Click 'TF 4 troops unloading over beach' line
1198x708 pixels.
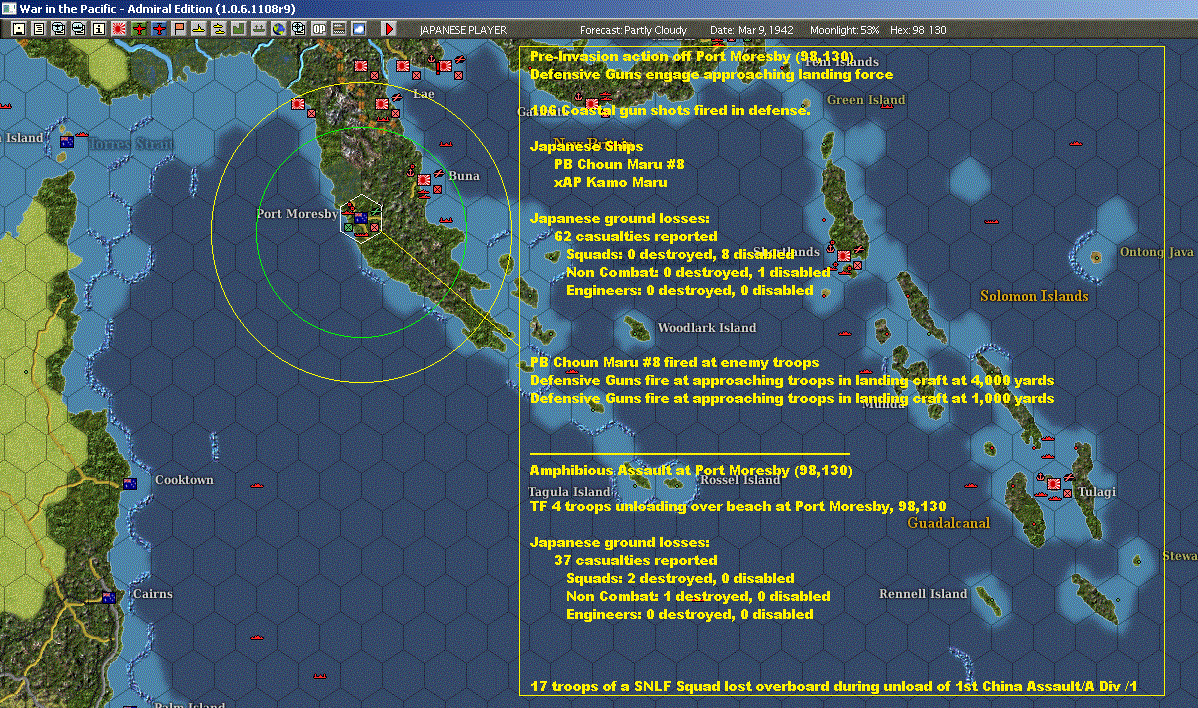(738, 506)
